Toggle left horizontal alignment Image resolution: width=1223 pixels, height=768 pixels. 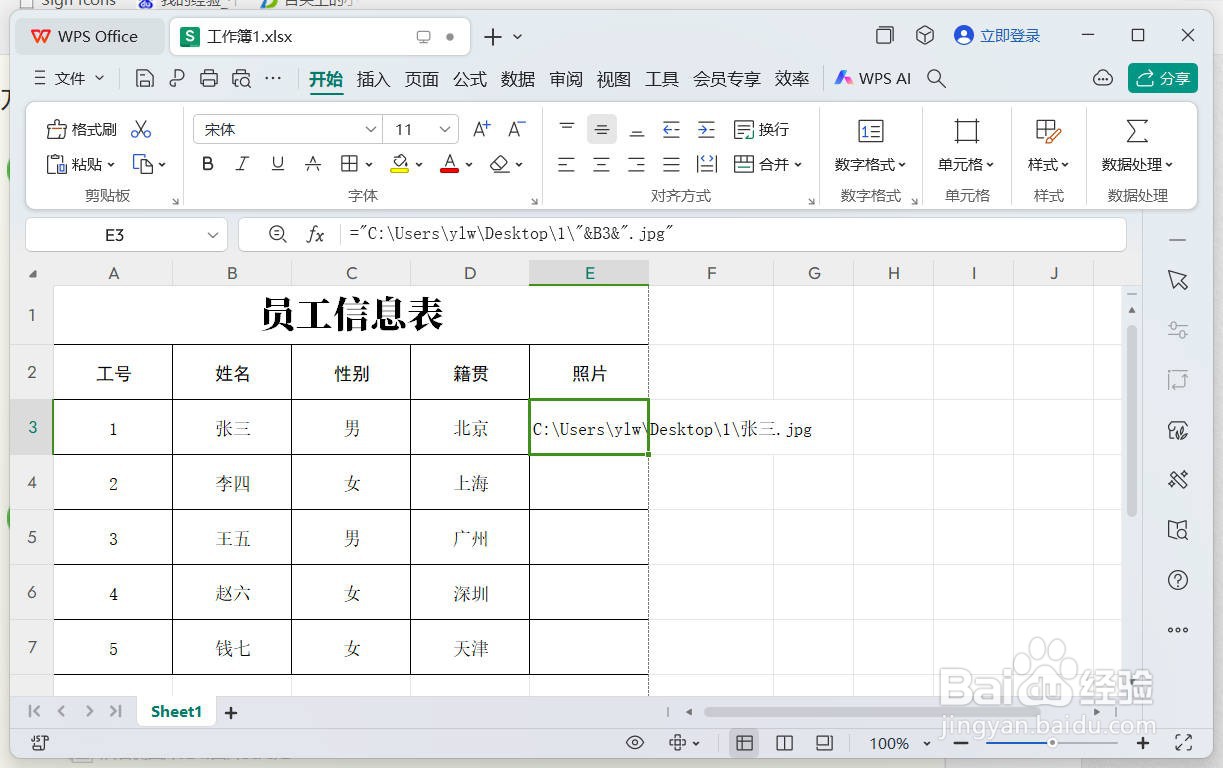click(567, 164)
